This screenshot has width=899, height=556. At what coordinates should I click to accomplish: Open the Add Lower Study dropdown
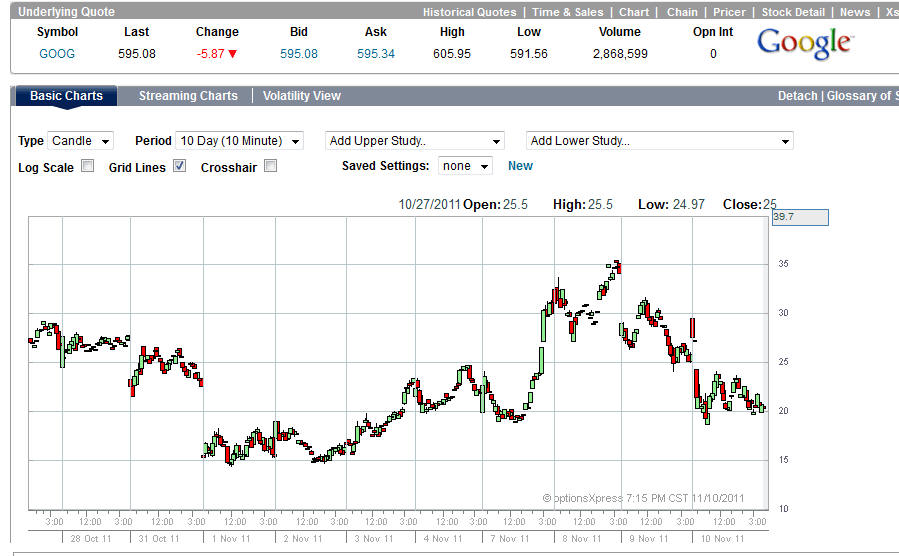pyautogui.click(x=659, y=141)
